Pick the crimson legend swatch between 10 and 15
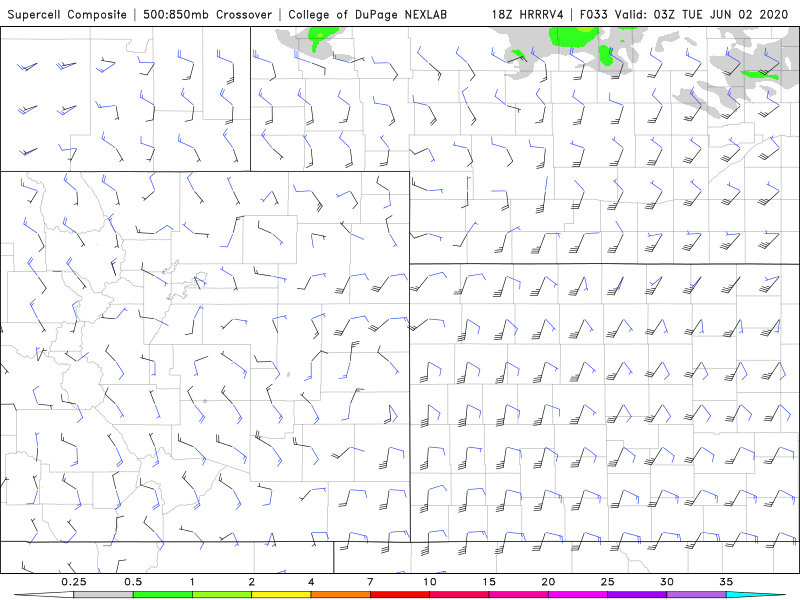800x600 pixels. click(459, 595)
